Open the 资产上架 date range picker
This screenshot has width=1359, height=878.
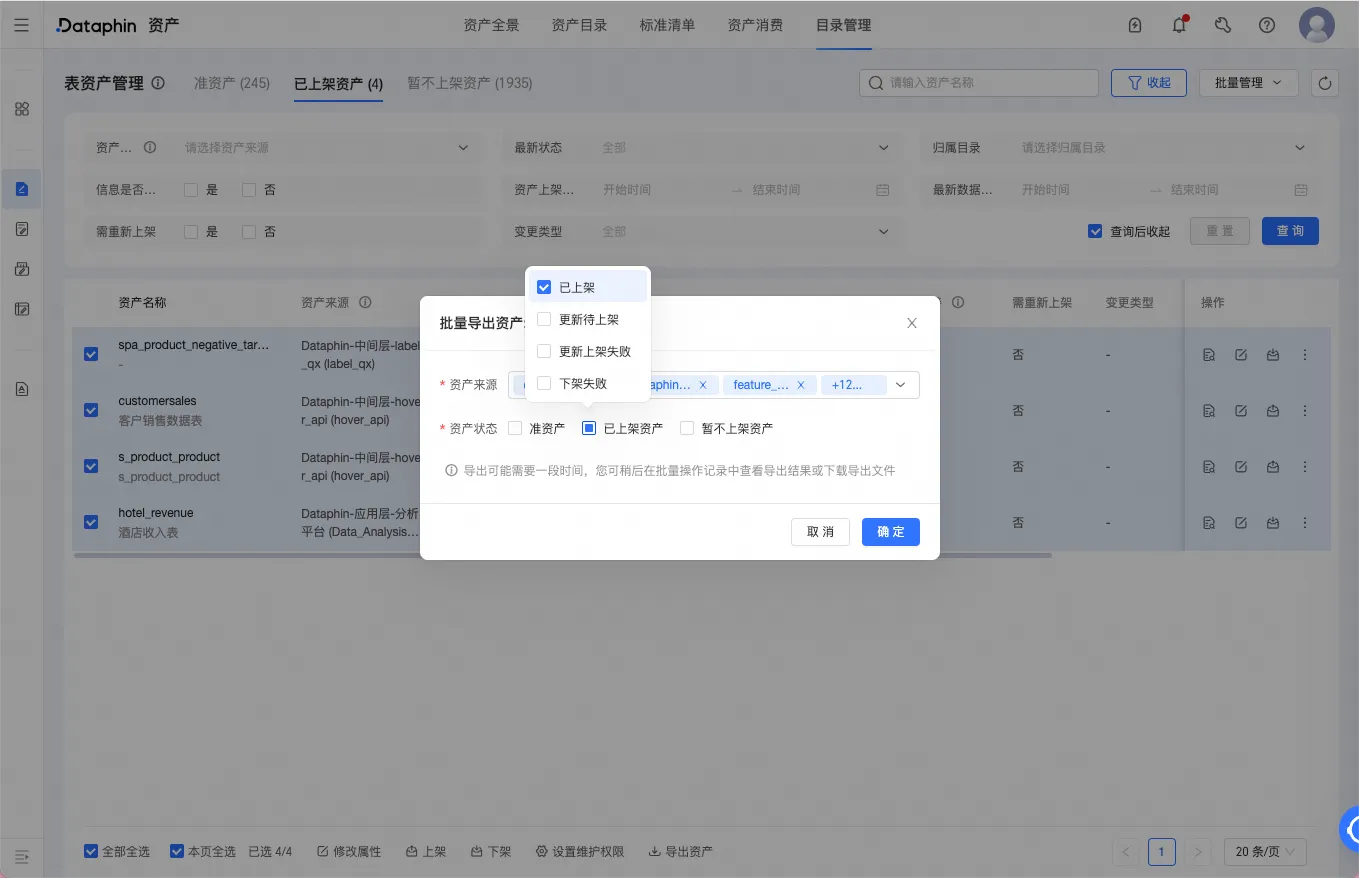point(745,190)
